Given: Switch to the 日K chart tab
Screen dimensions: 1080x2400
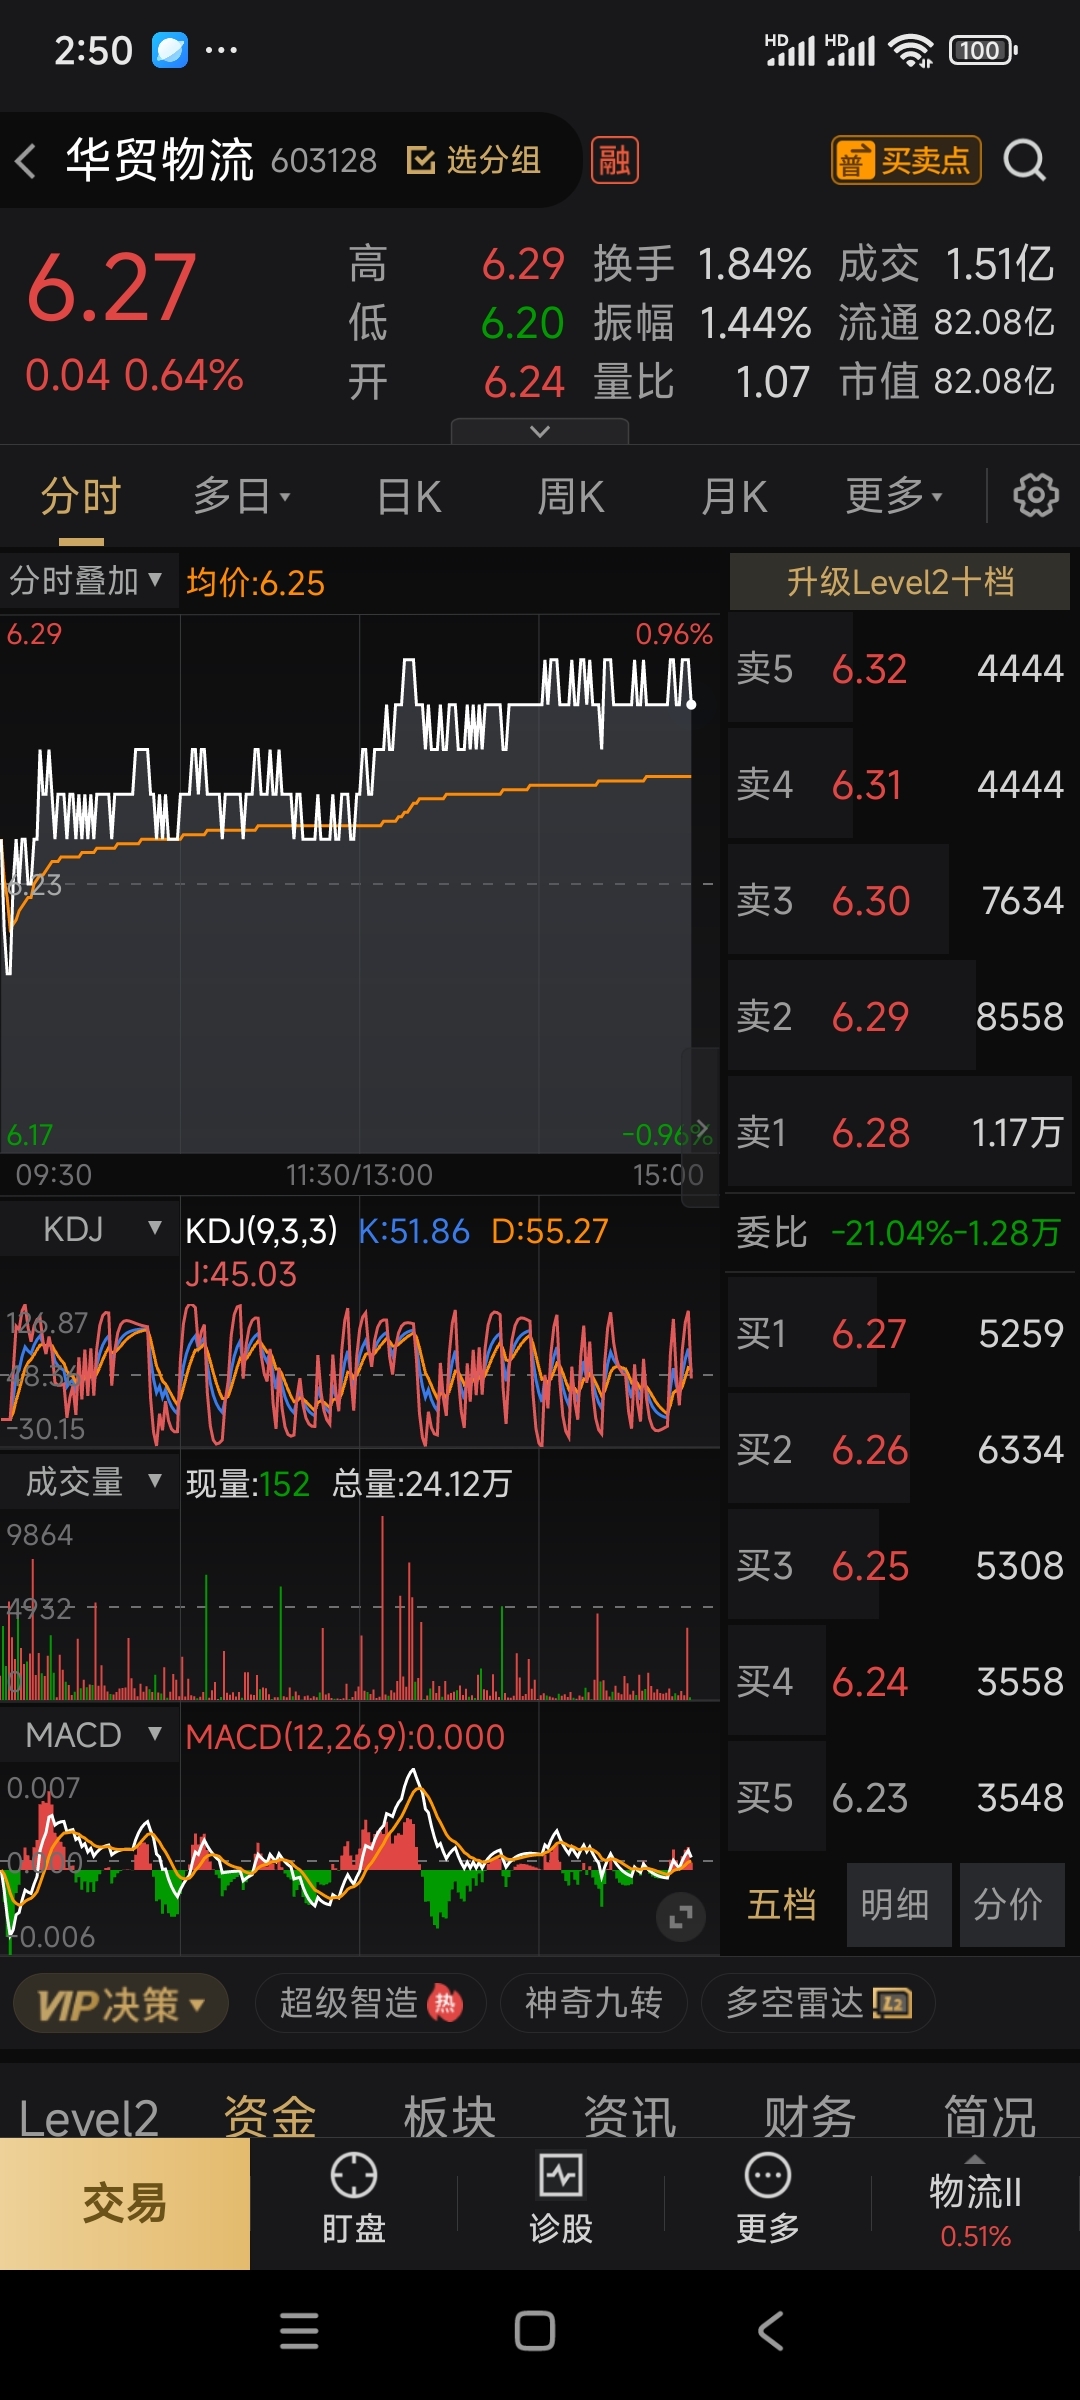Looking at the screenshot, I should click(x=409, y=496).
